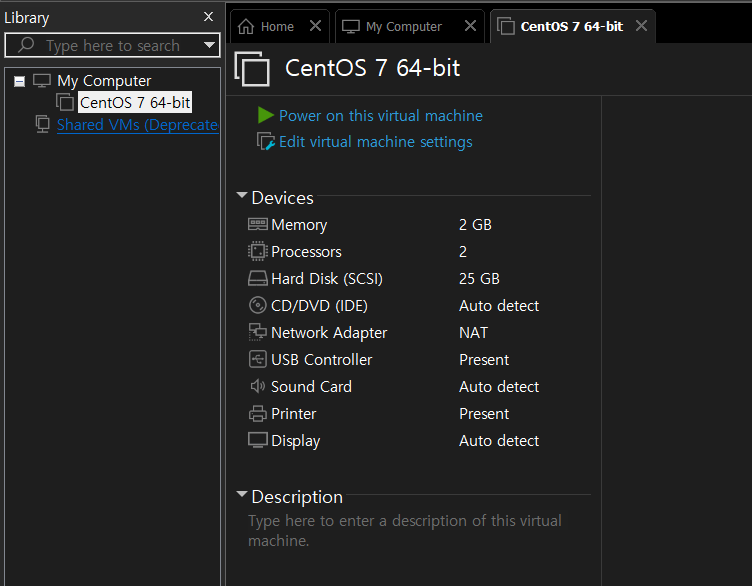Switch to the Home tab
The image size is (752, 586).
tap(280, 26)
